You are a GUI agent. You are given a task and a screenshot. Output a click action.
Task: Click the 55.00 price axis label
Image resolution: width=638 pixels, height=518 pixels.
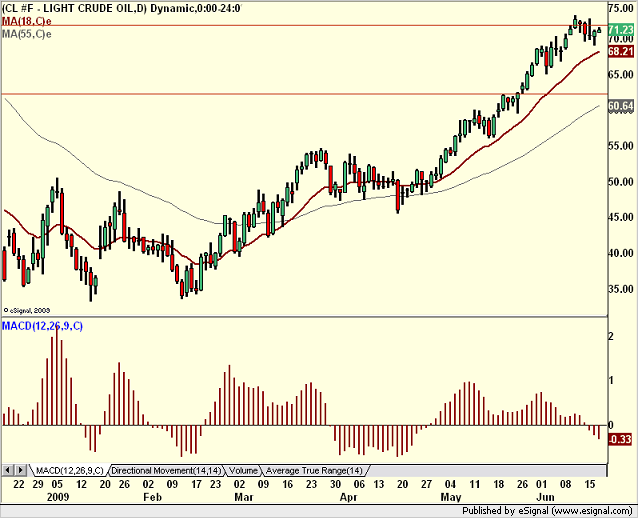pyautogui.click(x=621, y=146)
